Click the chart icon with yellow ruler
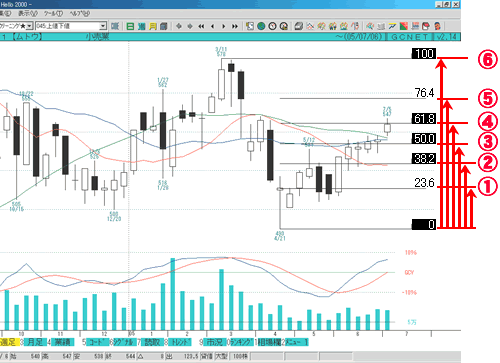 344,26
